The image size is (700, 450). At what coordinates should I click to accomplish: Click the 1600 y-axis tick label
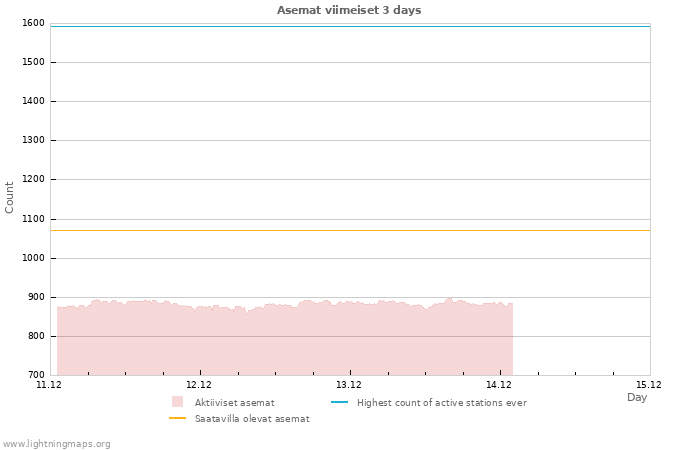pos(33,23)
